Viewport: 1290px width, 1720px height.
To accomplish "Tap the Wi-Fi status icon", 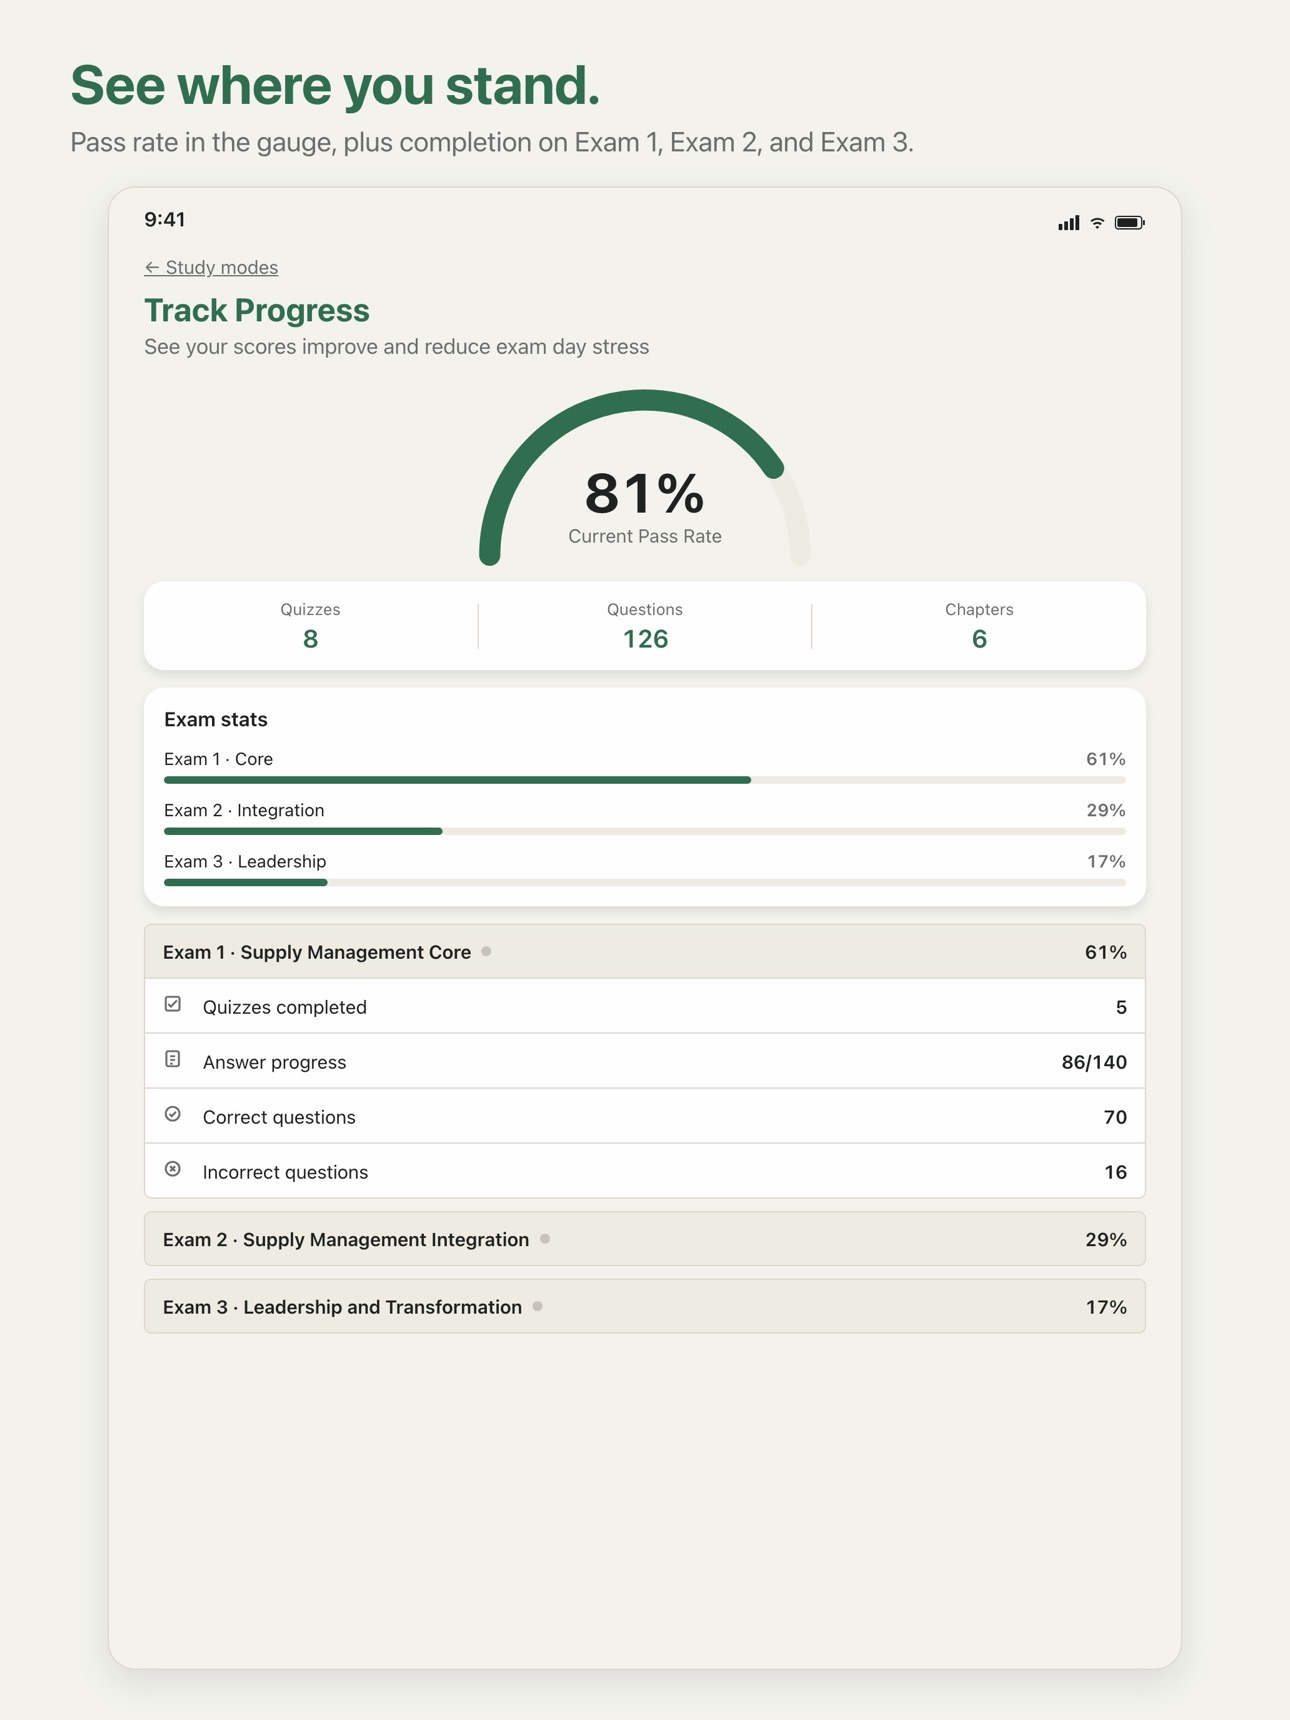I will [1097, 222].
